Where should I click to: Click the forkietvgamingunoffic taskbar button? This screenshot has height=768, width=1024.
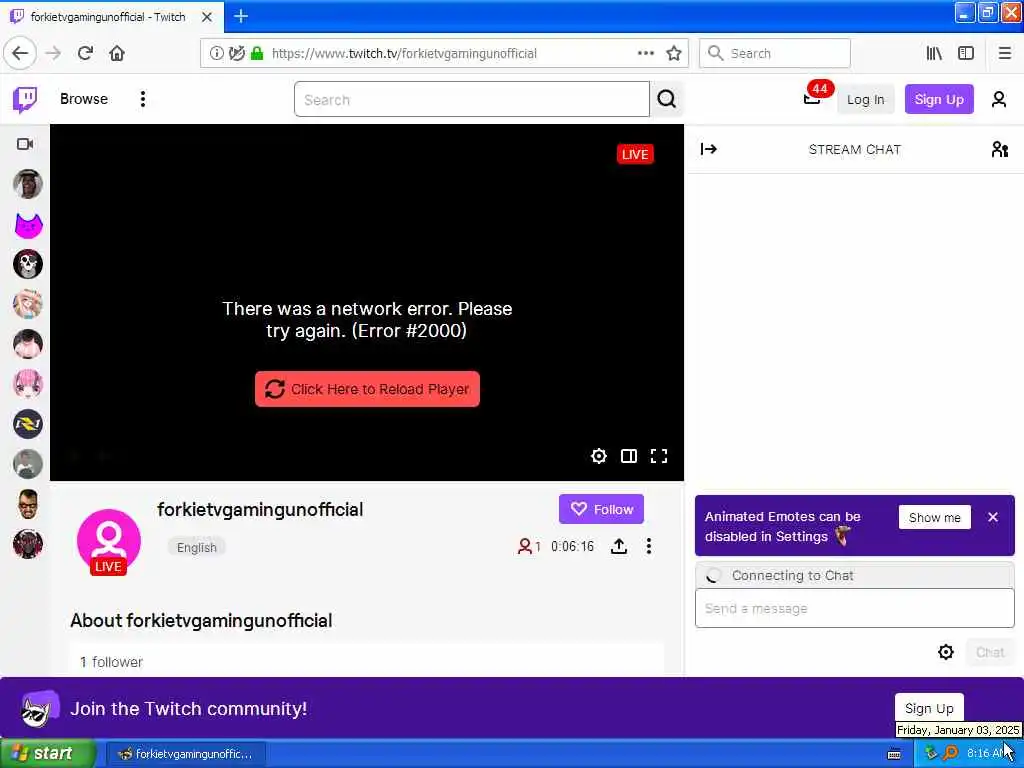[185, 754]
